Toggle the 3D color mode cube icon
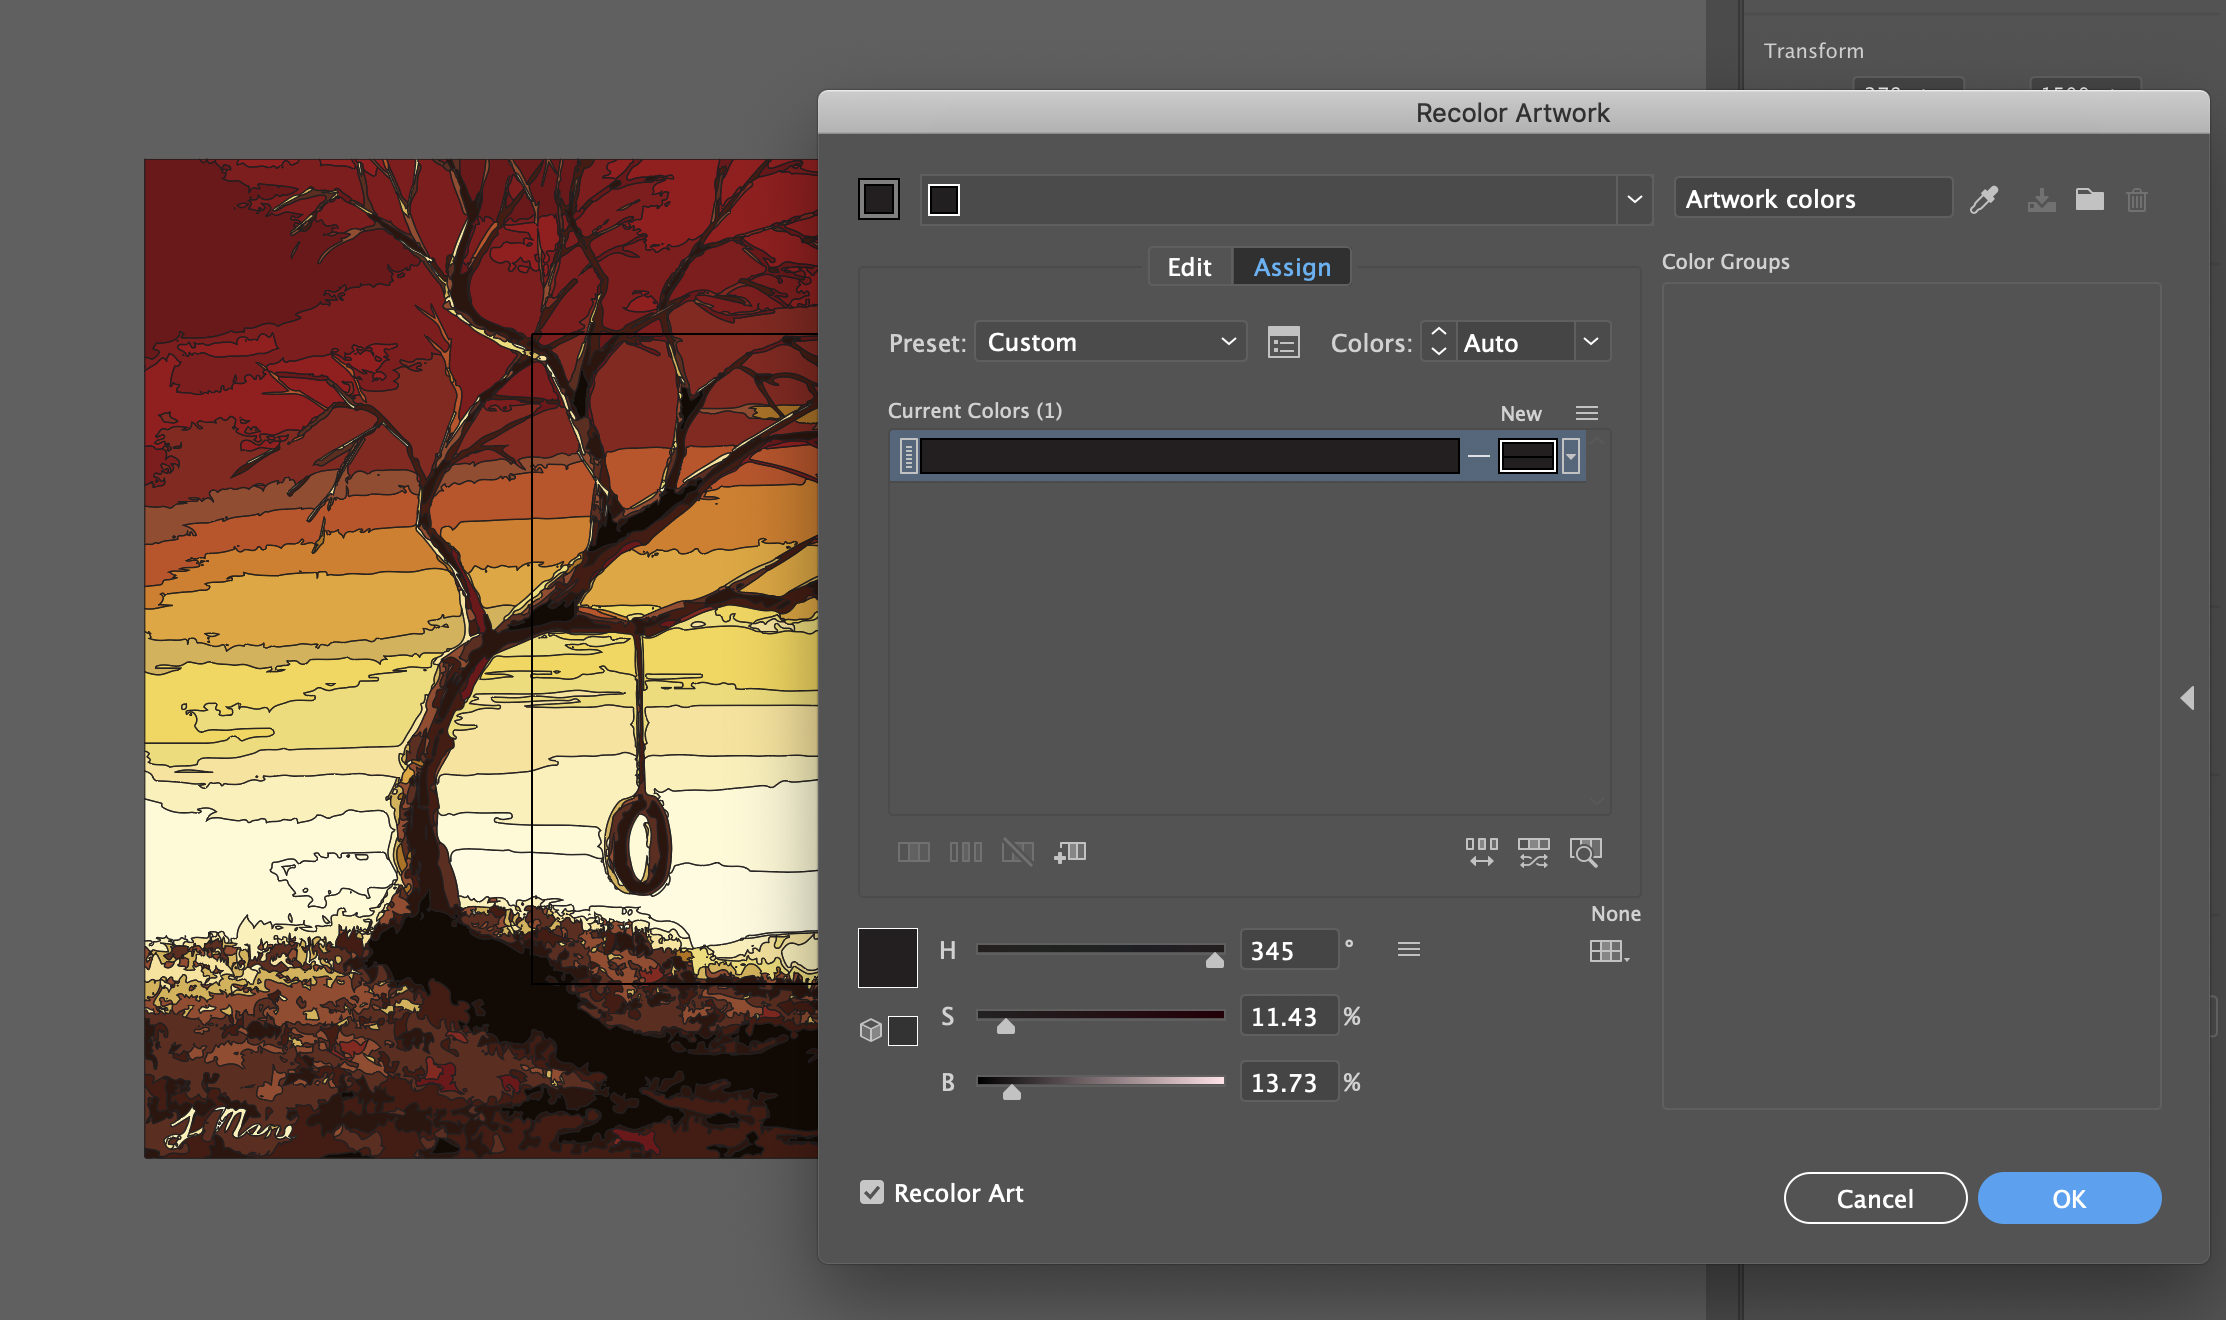Viewport: 2226px width, 1320px height. tap(872, 1029)
